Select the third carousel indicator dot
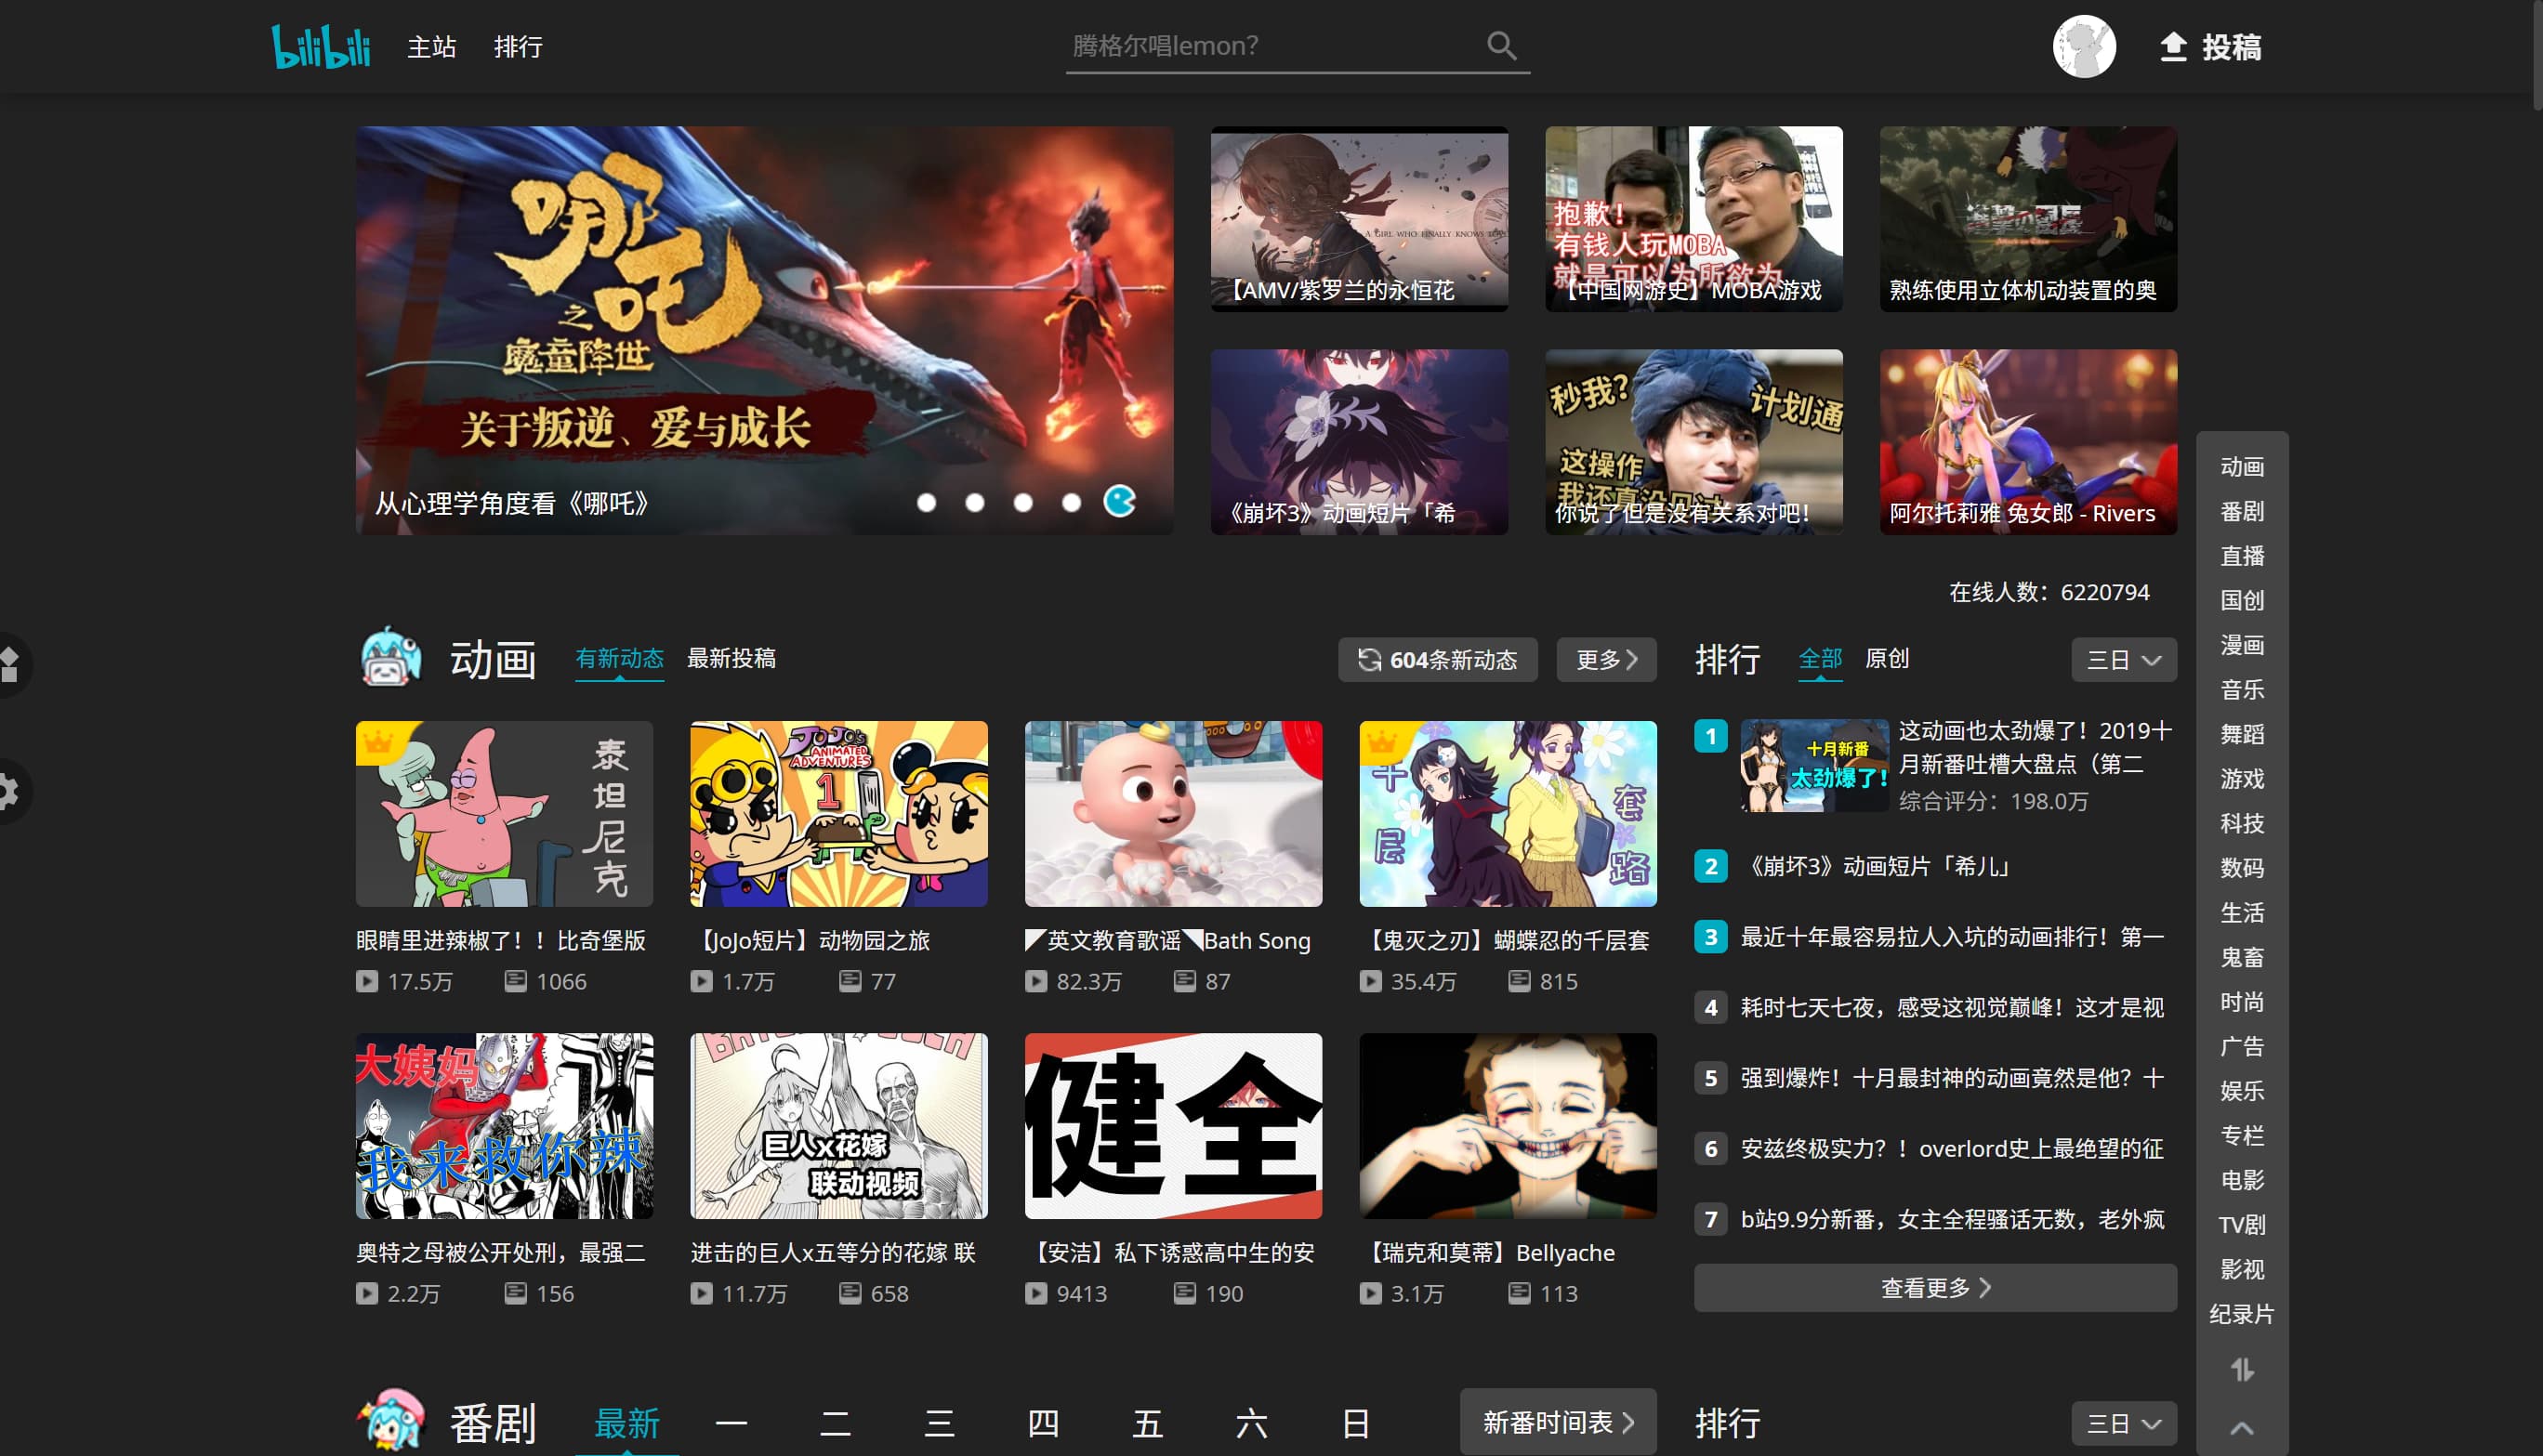Screen dimensions: 2543x1456 1023,503
